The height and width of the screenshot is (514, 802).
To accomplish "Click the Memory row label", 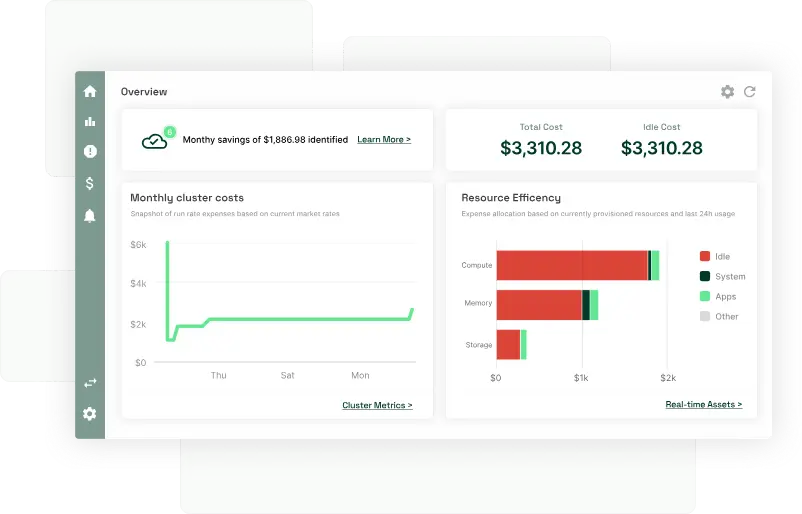I will click(478, 303).
